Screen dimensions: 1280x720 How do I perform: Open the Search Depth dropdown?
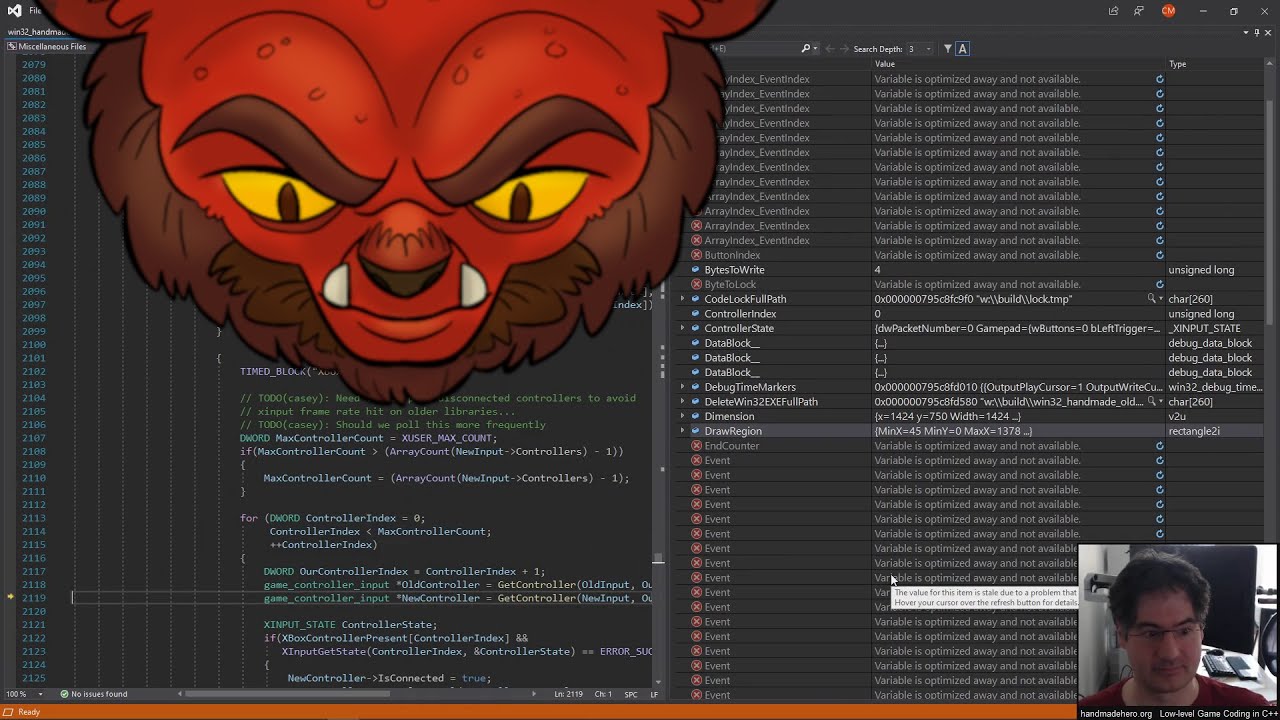click(928, 49)
